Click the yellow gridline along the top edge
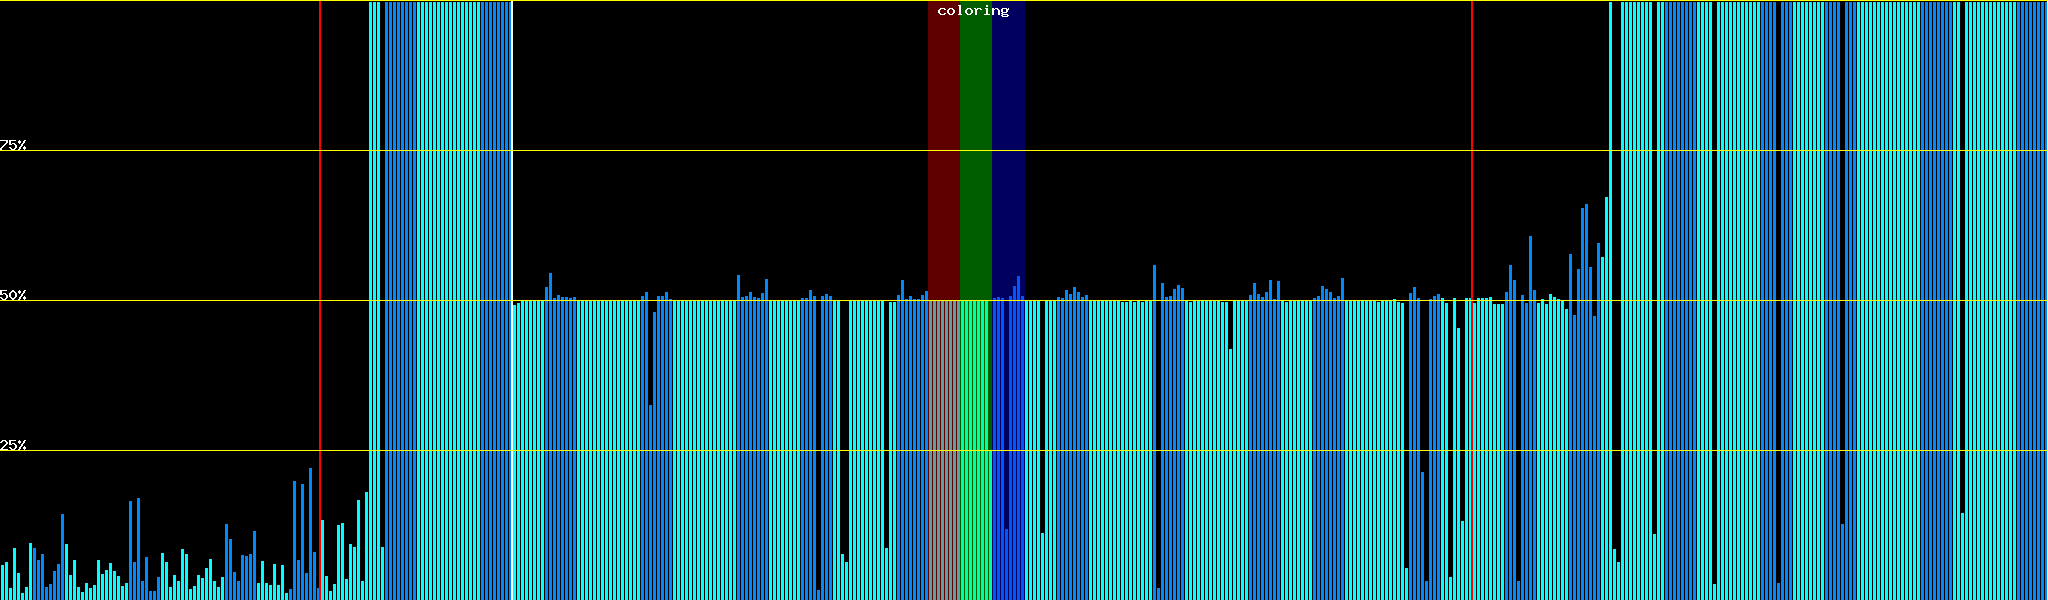 (x=700, y=1)
